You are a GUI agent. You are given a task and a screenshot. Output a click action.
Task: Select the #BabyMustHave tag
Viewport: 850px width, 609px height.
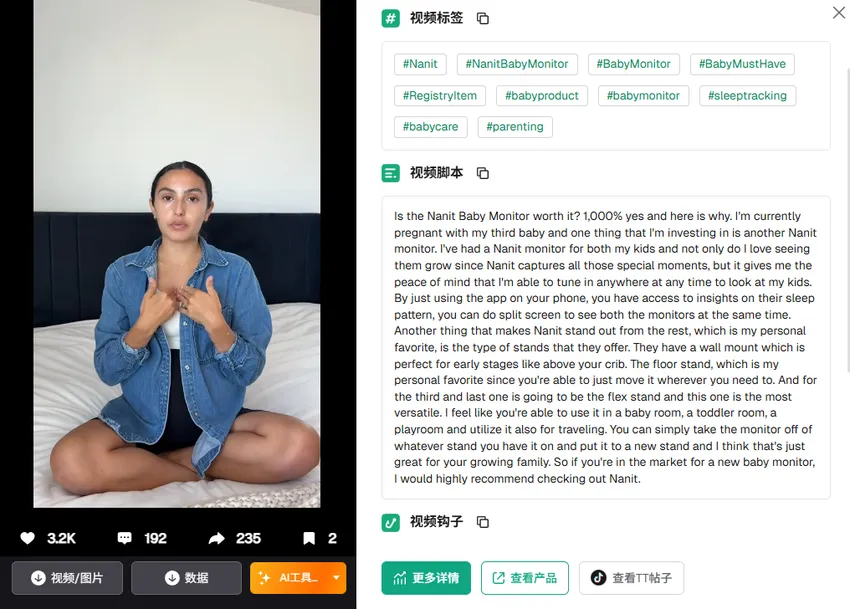point(742,64)
